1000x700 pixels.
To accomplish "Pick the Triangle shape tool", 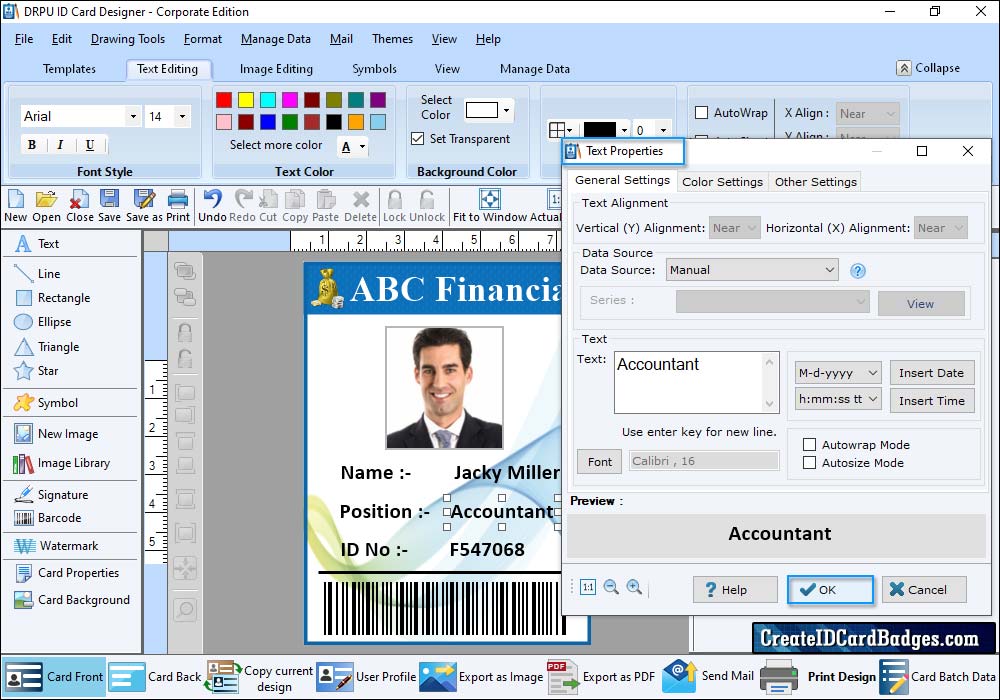I will coord(47,347).
